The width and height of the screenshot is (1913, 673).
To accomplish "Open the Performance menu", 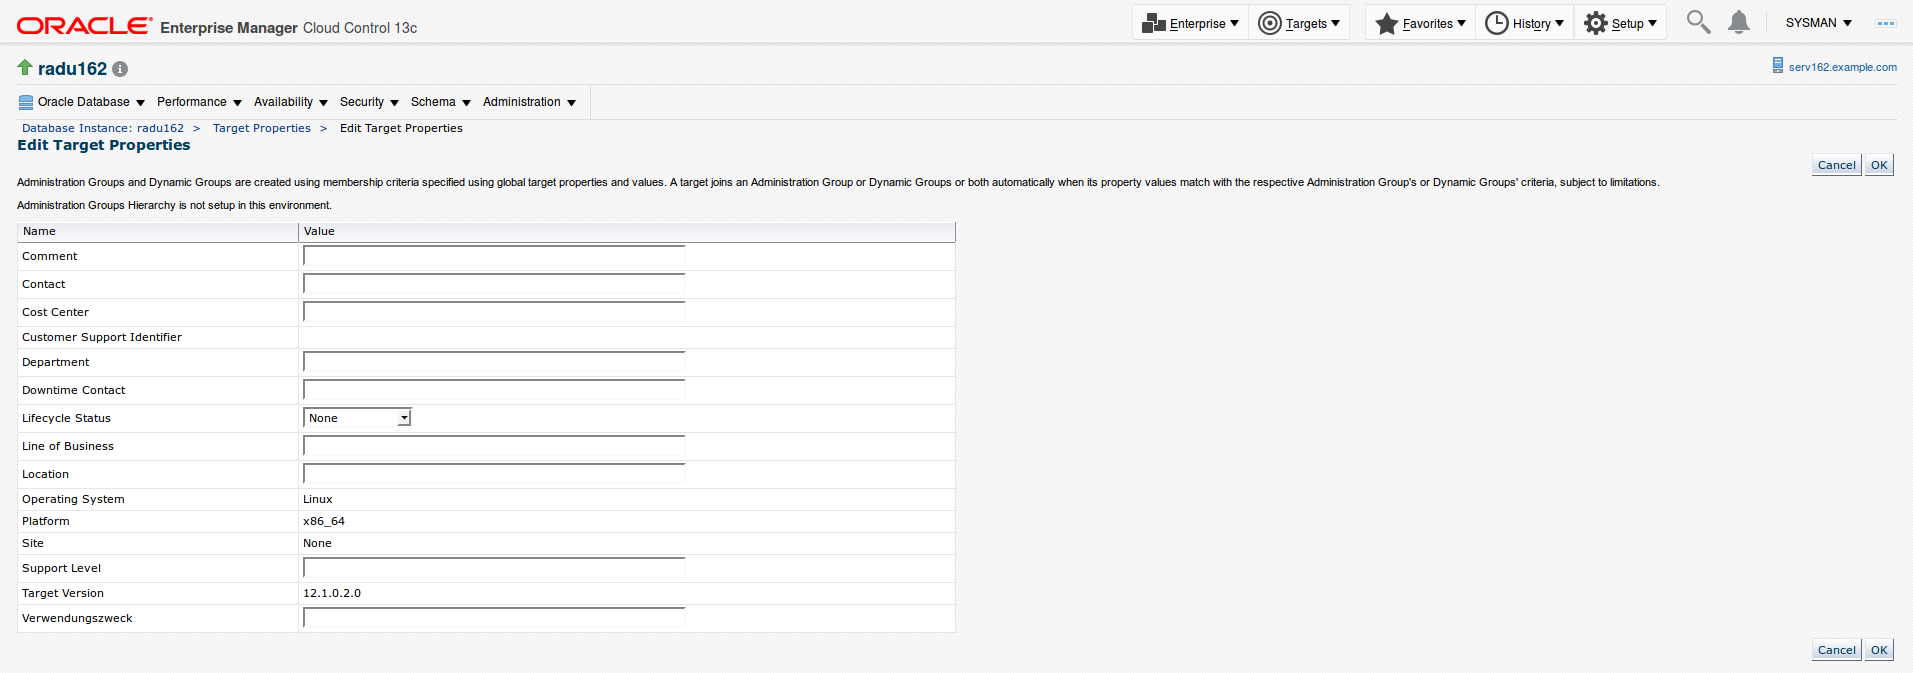I will (x=199, y=102).
